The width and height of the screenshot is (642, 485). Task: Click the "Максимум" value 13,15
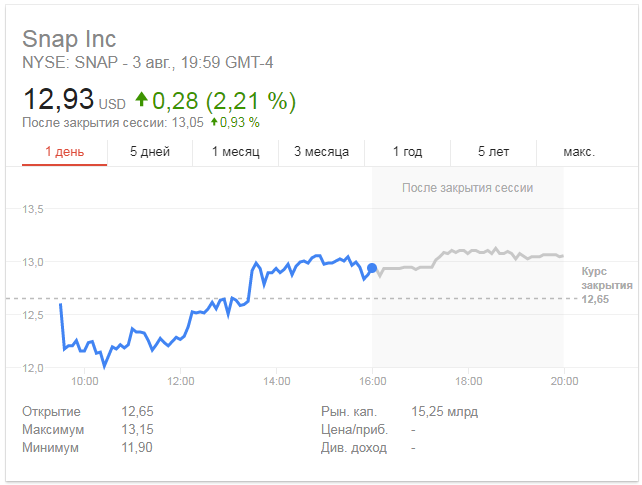(137, 429)
